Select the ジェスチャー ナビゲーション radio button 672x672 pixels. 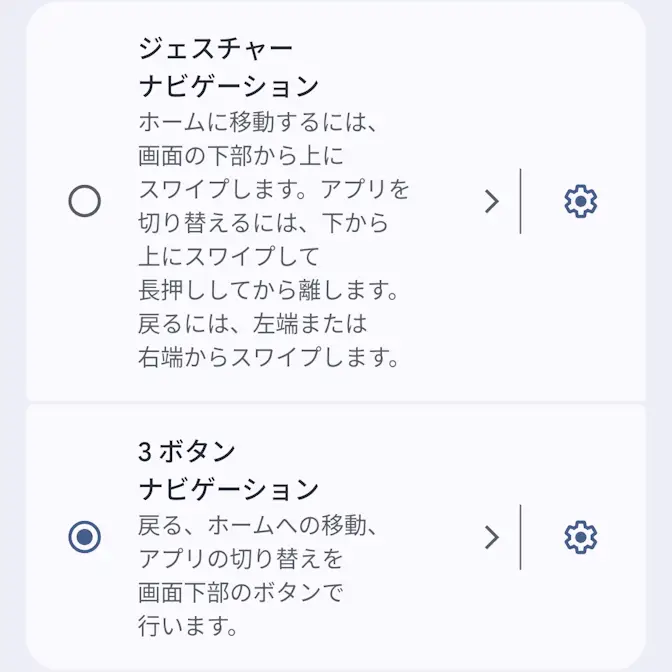(x=85, y=202)
